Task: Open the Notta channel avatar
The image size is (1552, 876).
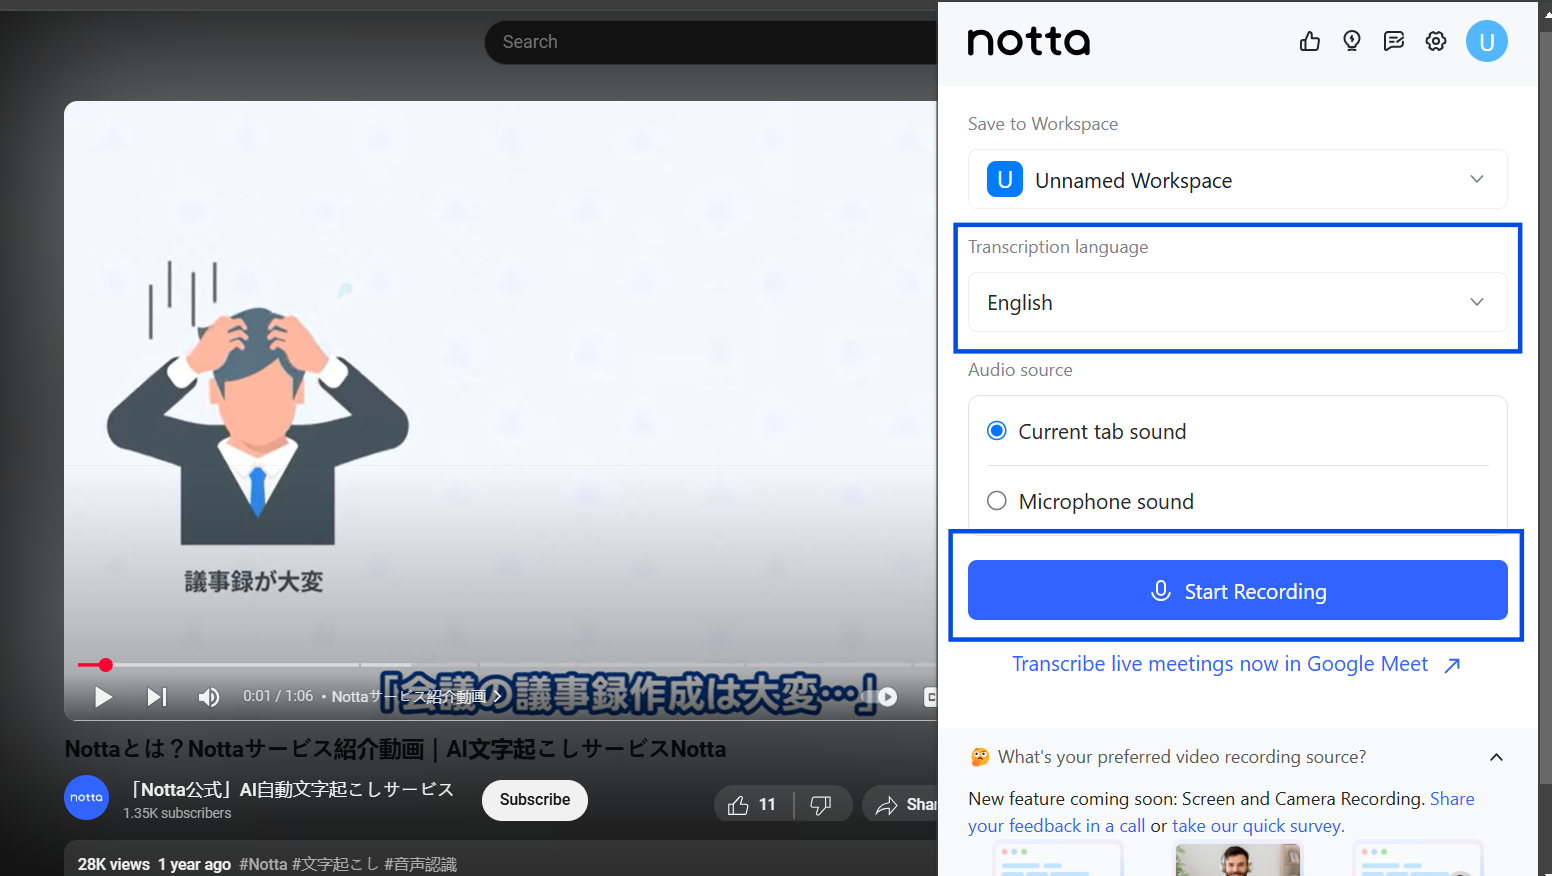Action: 86,797
